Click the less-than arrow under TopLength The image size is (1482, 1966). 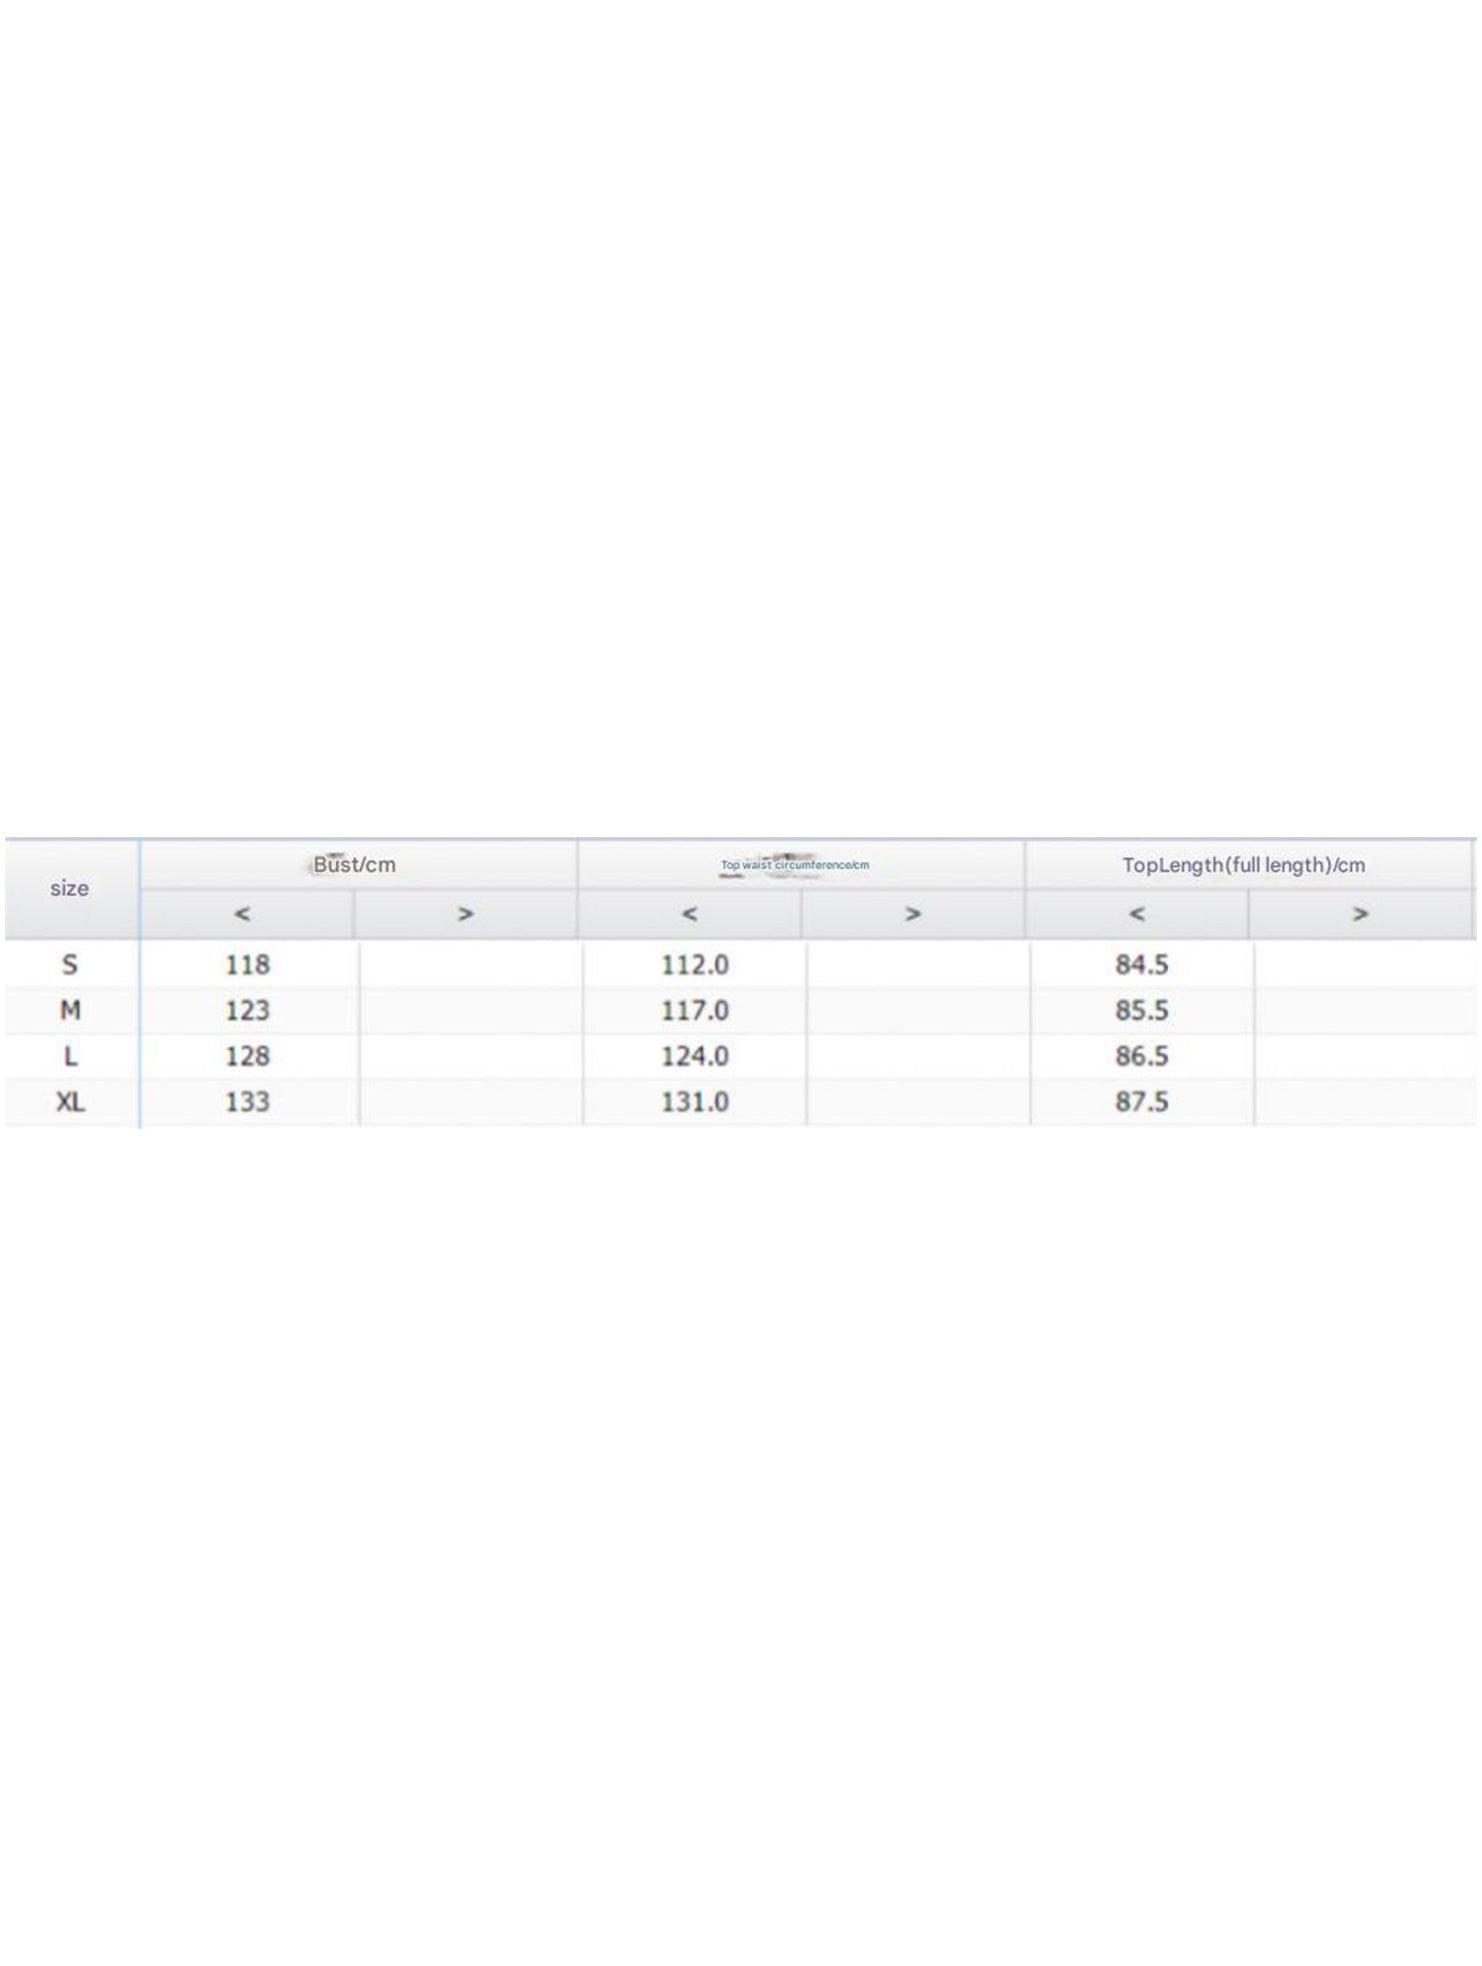pos(1136,914)
